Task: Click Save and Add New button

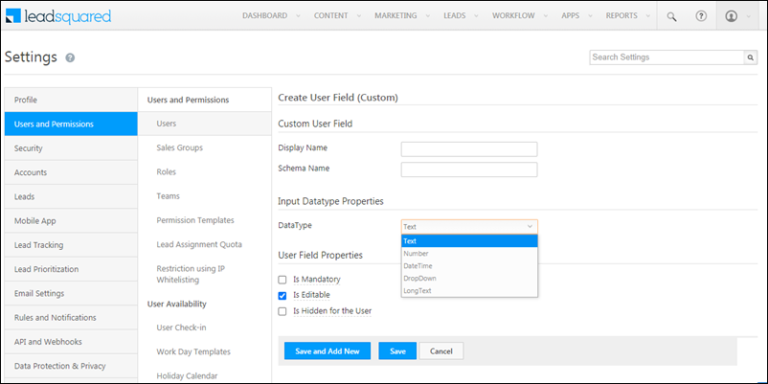Action: (x=327, y=351)
